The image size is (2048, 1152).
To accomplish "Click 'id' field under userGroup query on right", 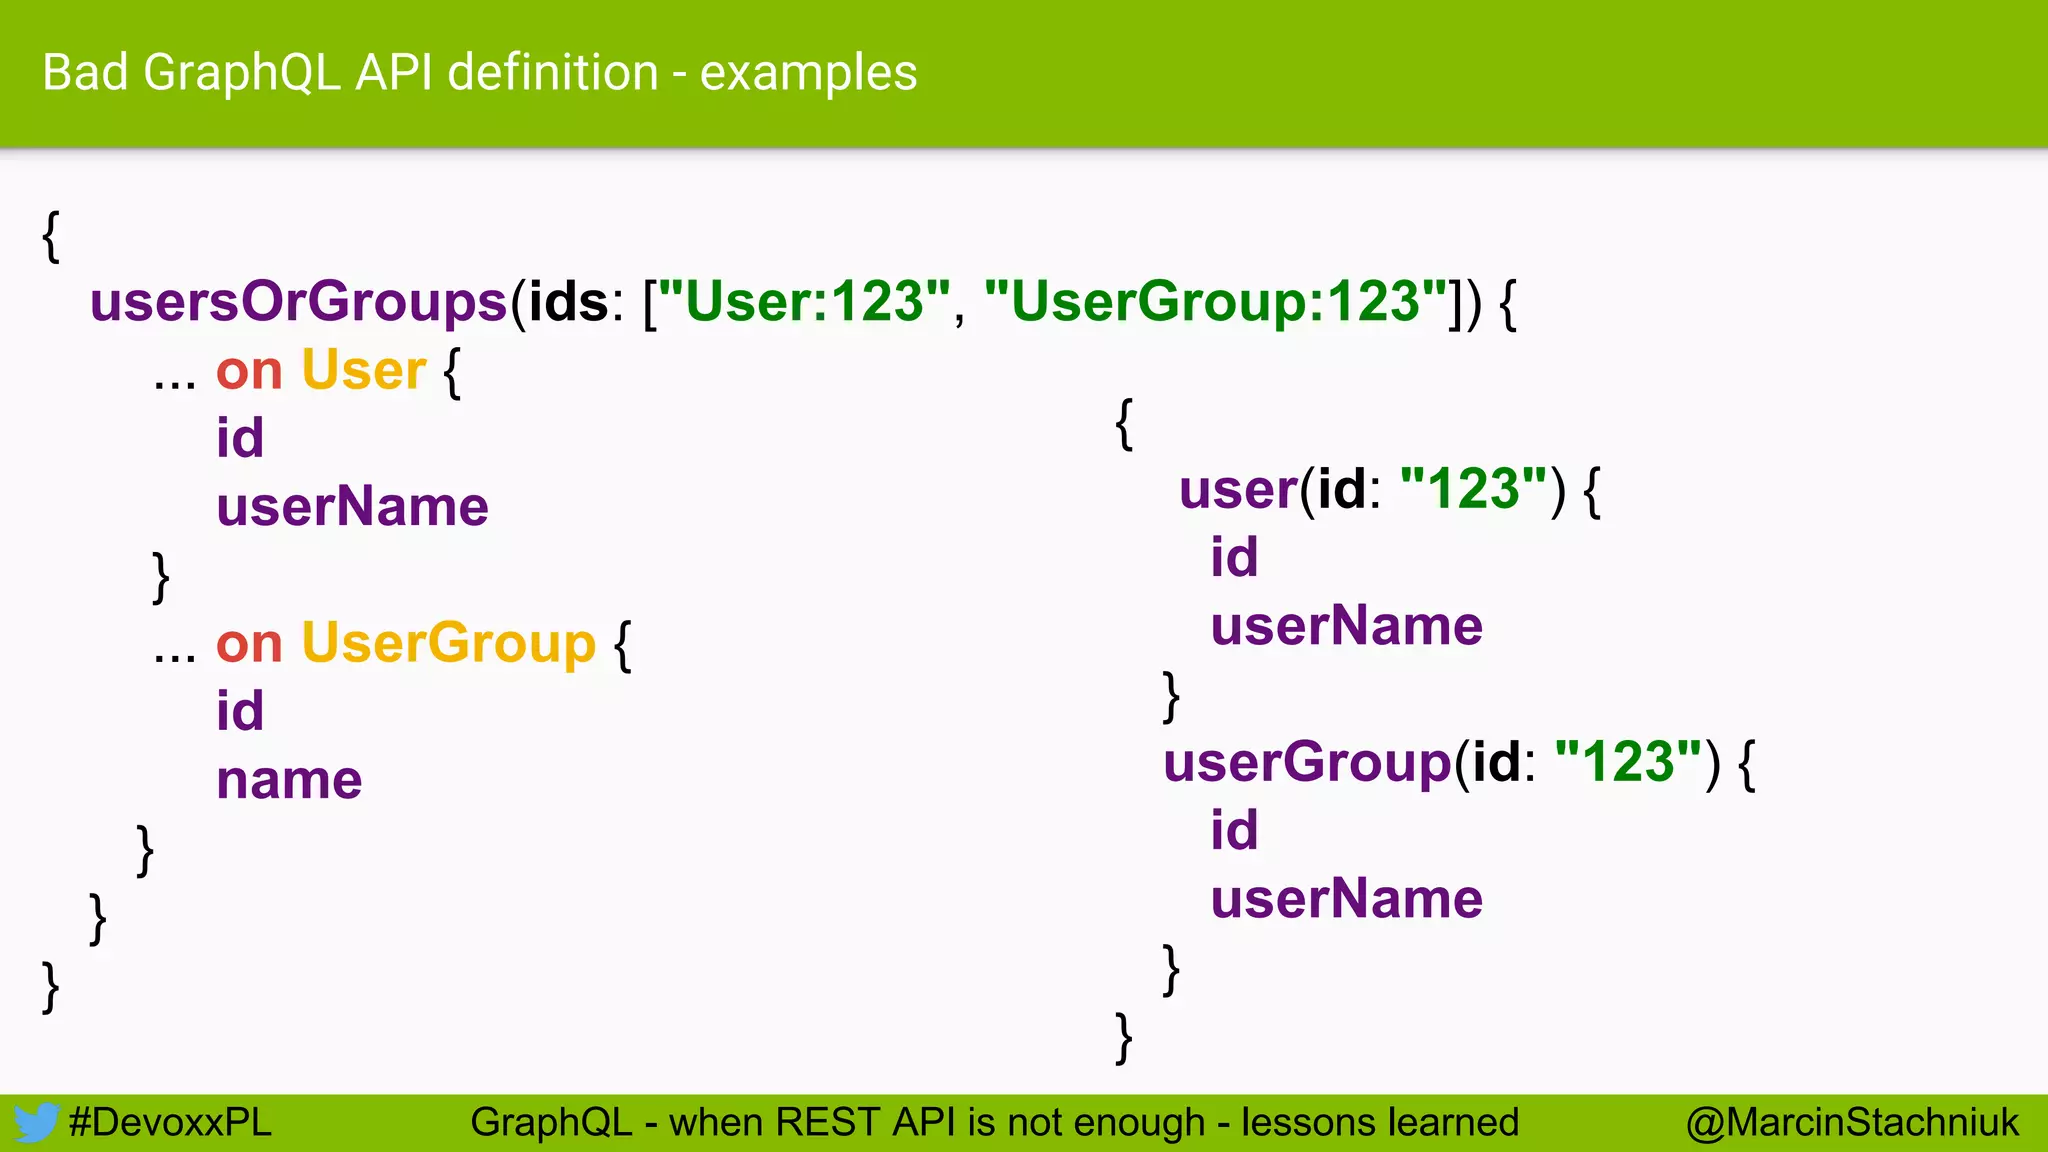I will (1234, 830).
